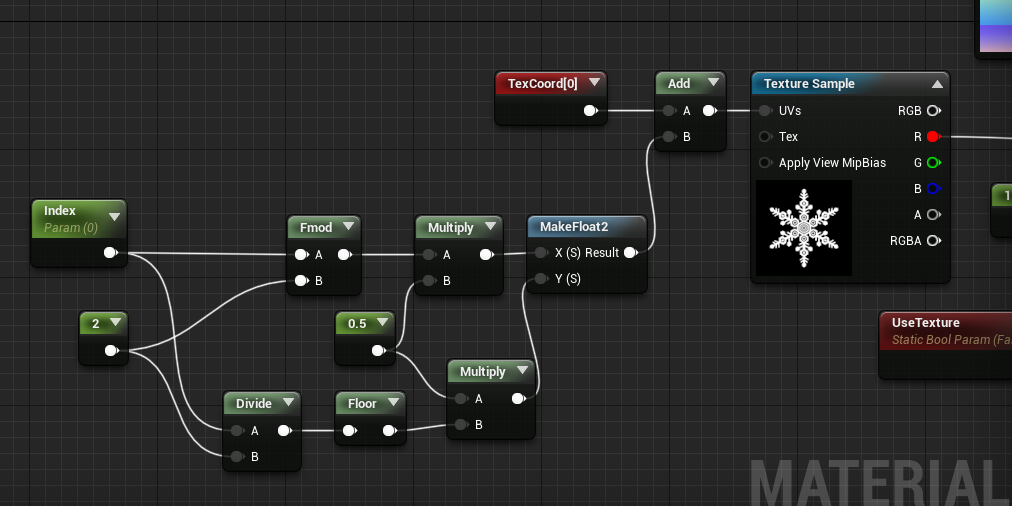Image resolution: width=1012 pixels, height=506 pixels.
Task: Click the red R output pin
Action: 933,136
